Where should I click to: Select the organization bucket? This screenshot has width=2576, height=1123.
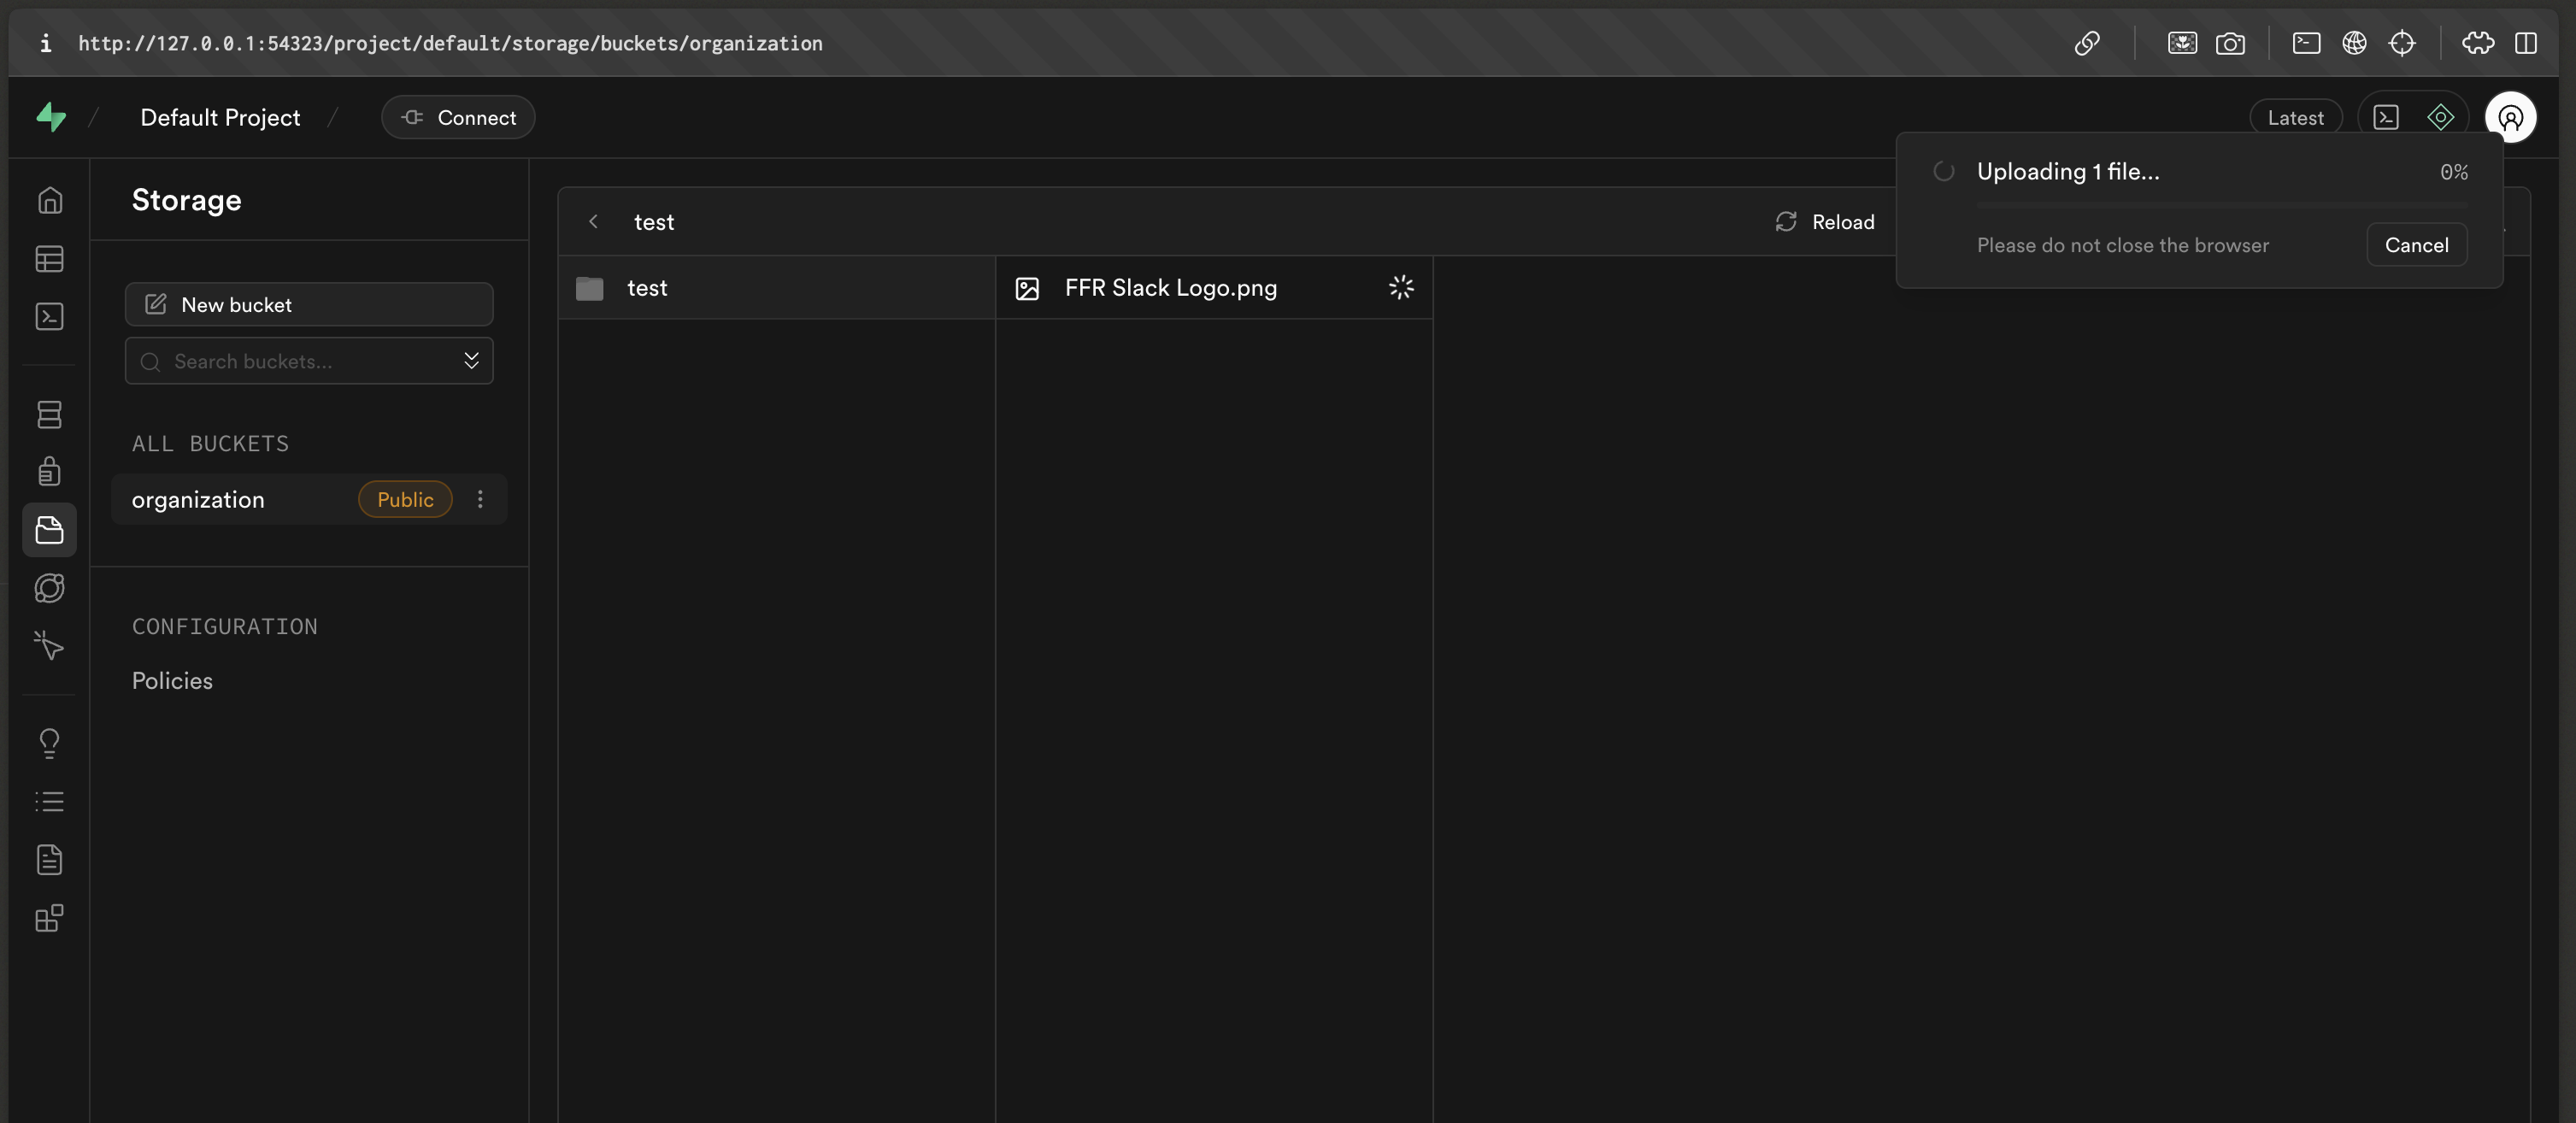click(x=198, y=499)
